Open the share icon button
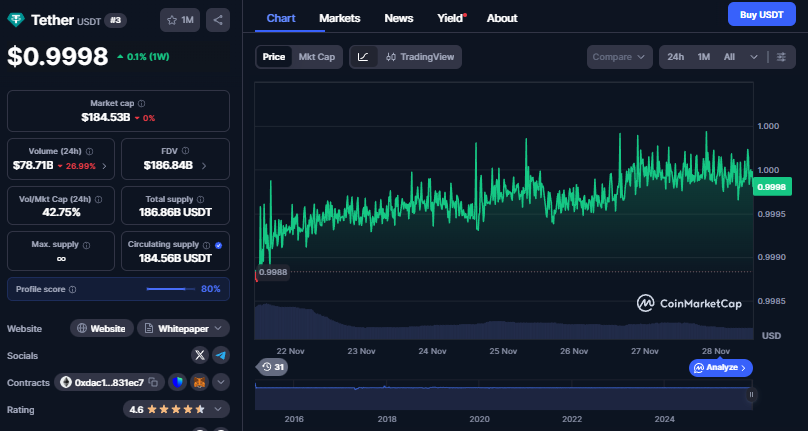This screenshot has width=808, height=431. (218, 20)
